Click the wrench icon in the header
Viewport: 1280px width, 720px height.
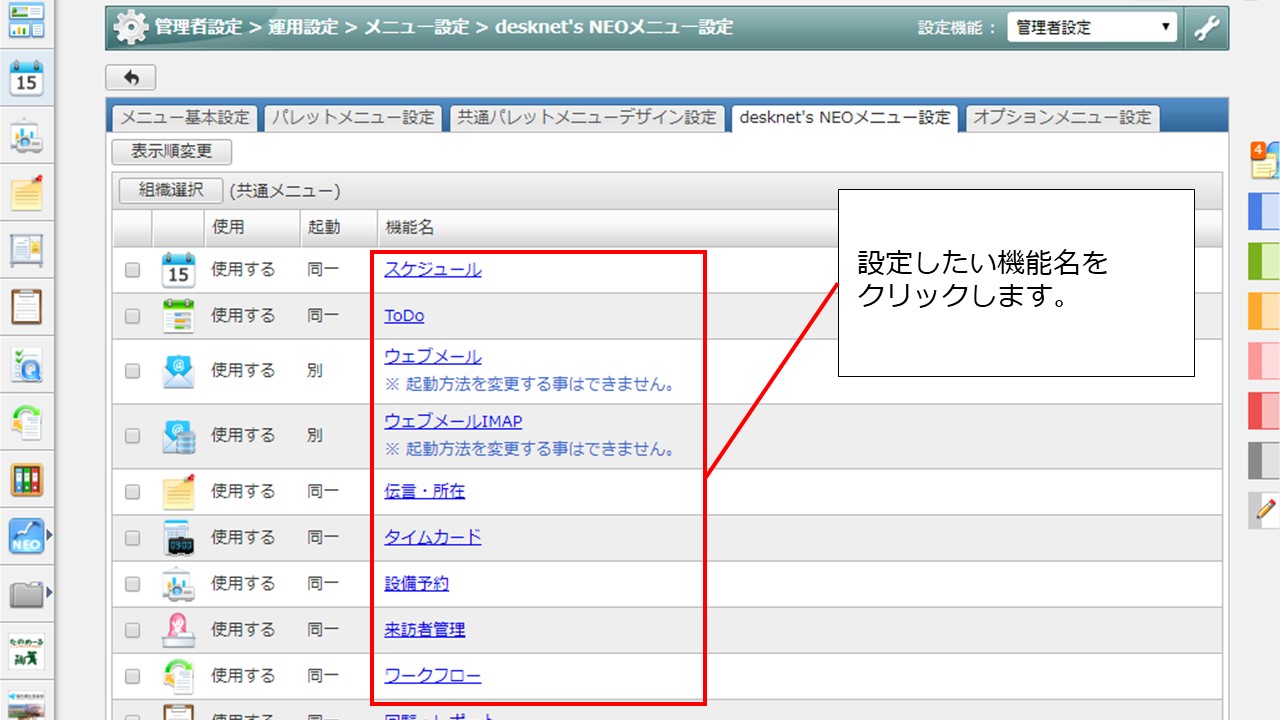click(x=1207, y=27)
